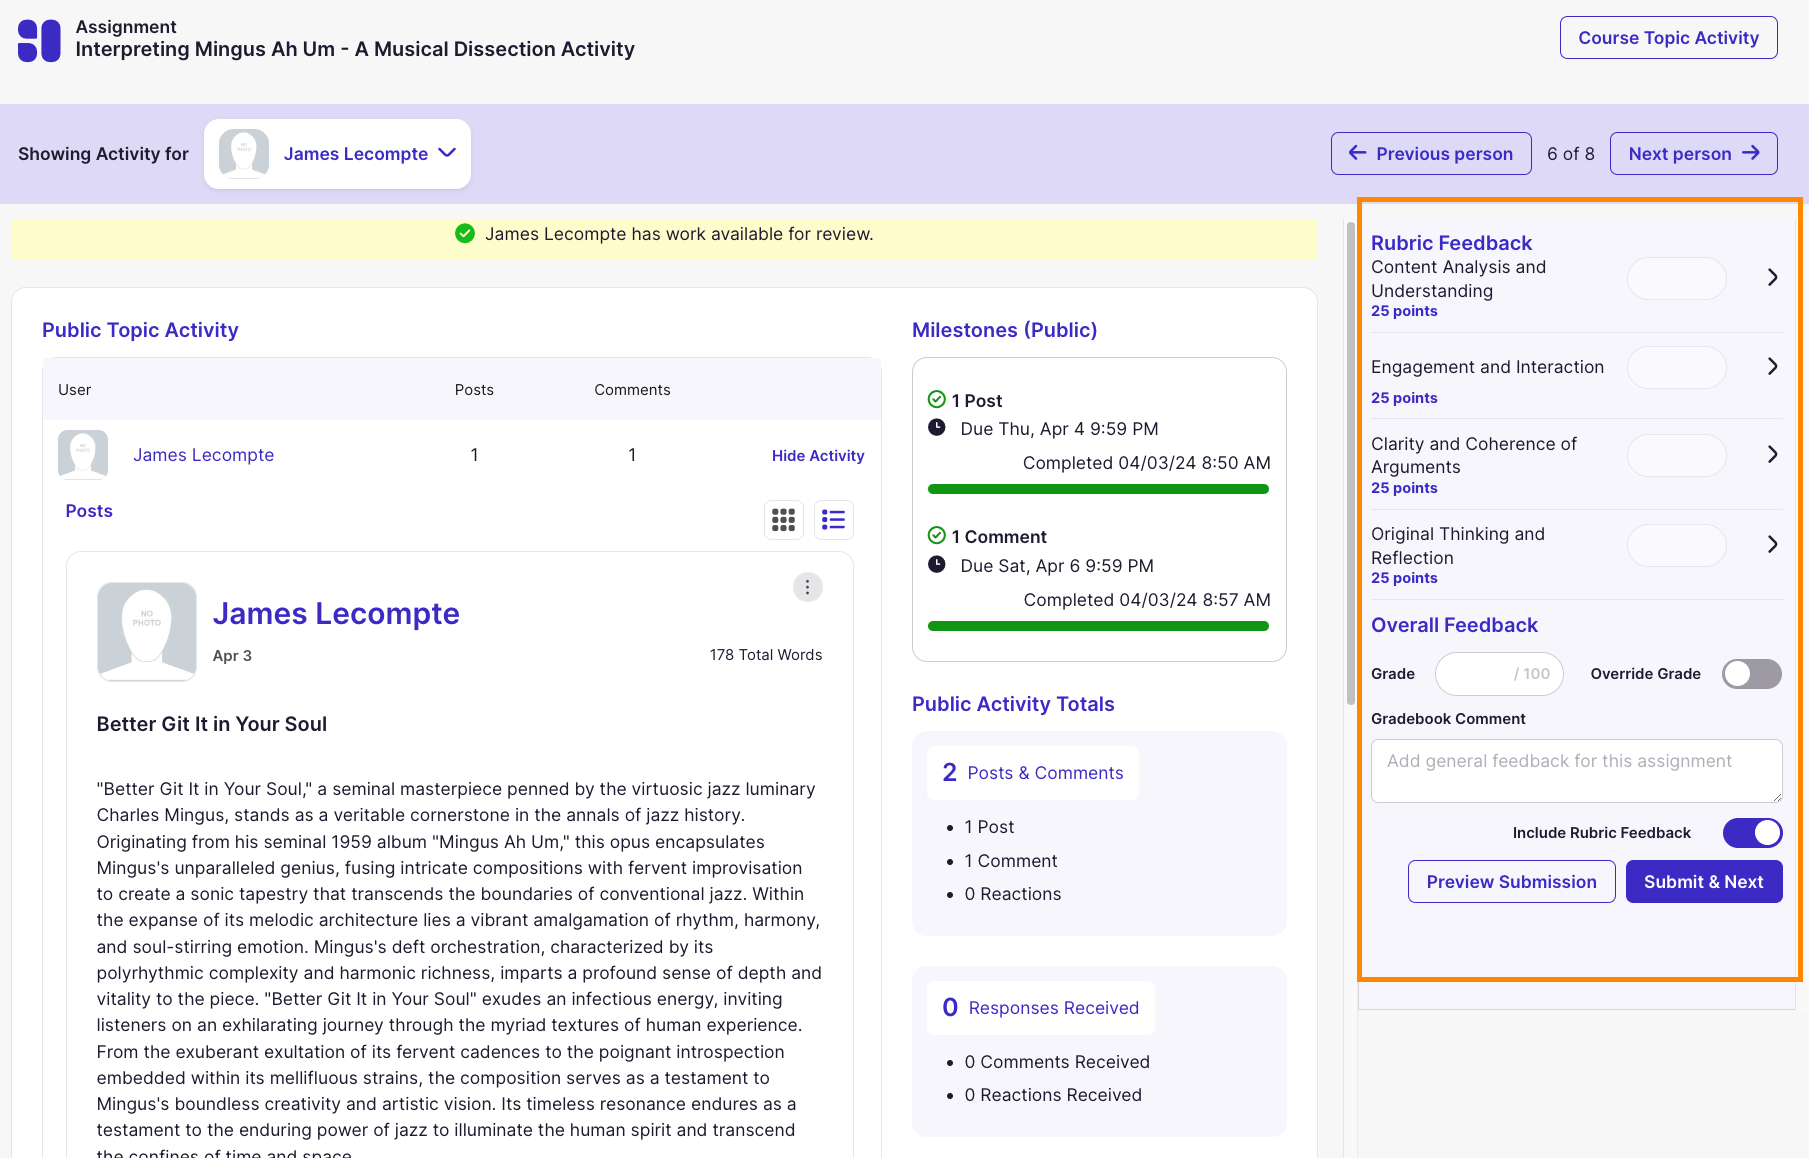Click James Lecompte avatar in user table row
The image size is (1809, 1158).
tap(83, 455)
